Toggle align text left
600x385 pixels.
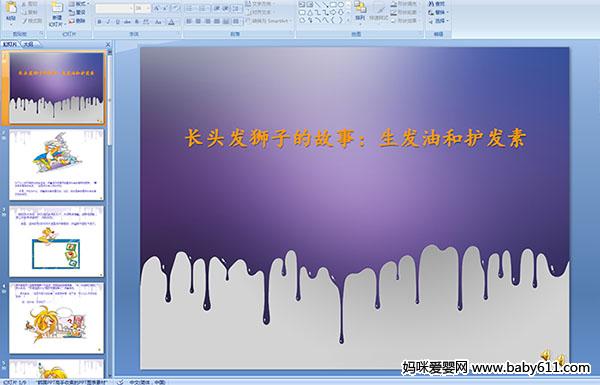click(x=189, y=21)
